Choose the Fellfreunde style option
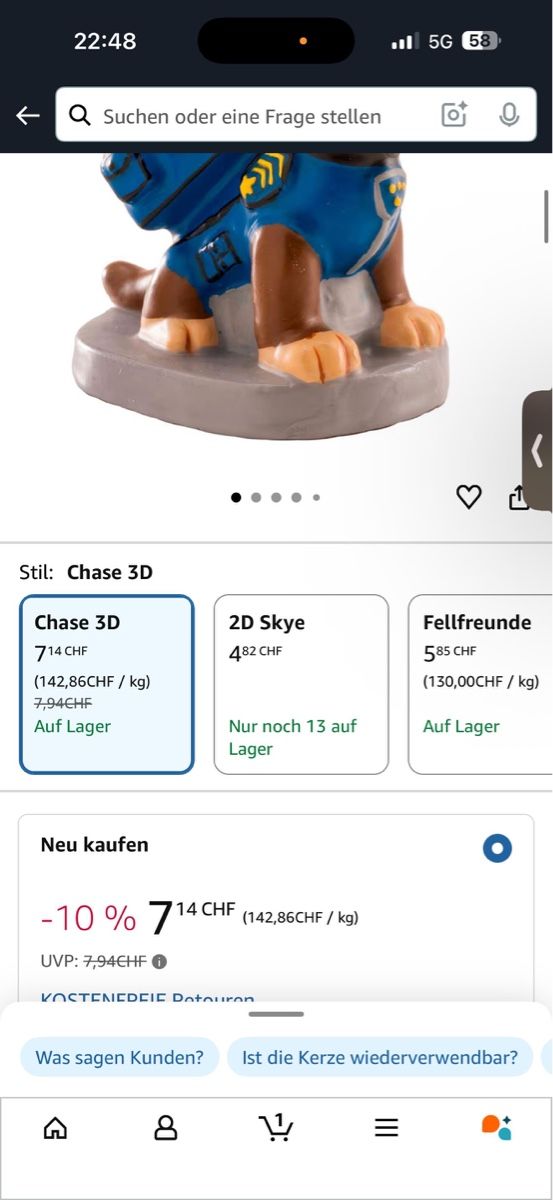The height and width of the screenshot is (1200, 553). [480, 685]
